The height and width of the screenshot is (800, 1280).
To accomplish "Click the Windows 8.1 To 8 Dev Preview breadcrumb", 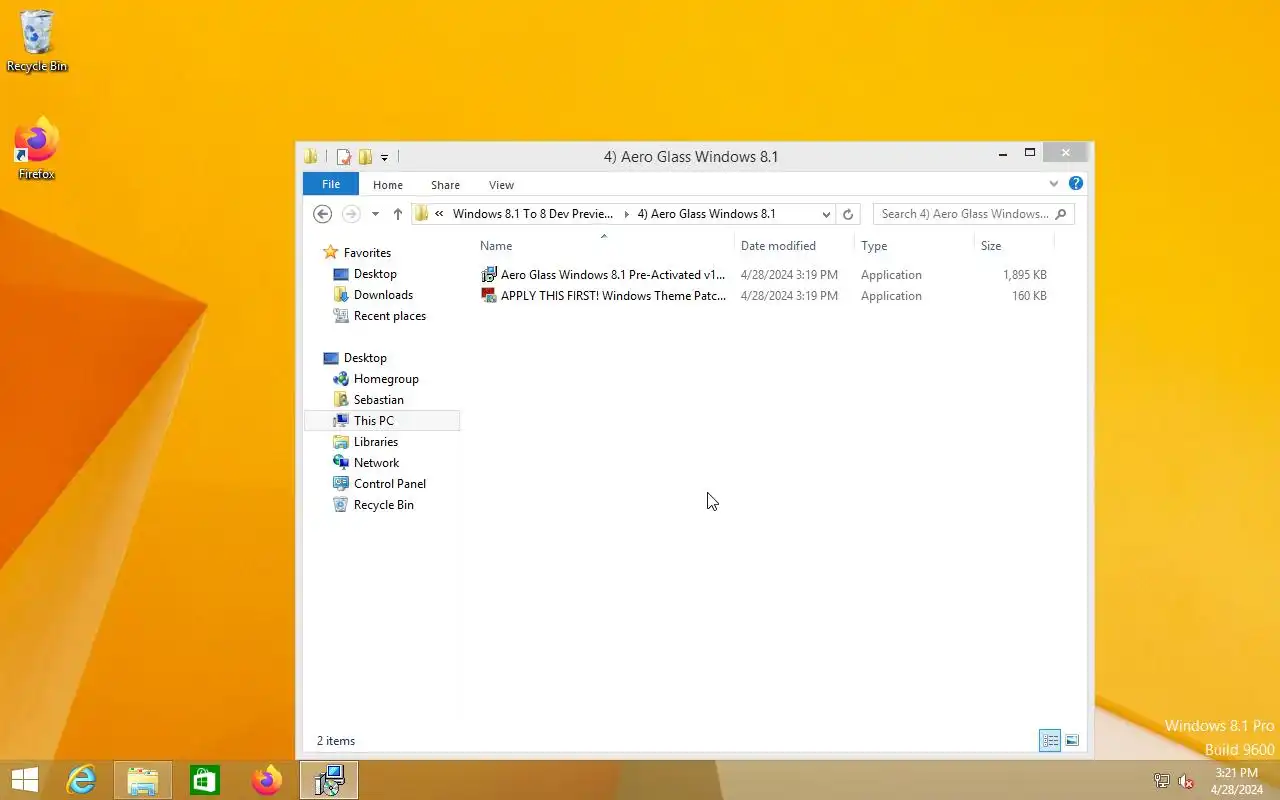I will tap(533, 214).
